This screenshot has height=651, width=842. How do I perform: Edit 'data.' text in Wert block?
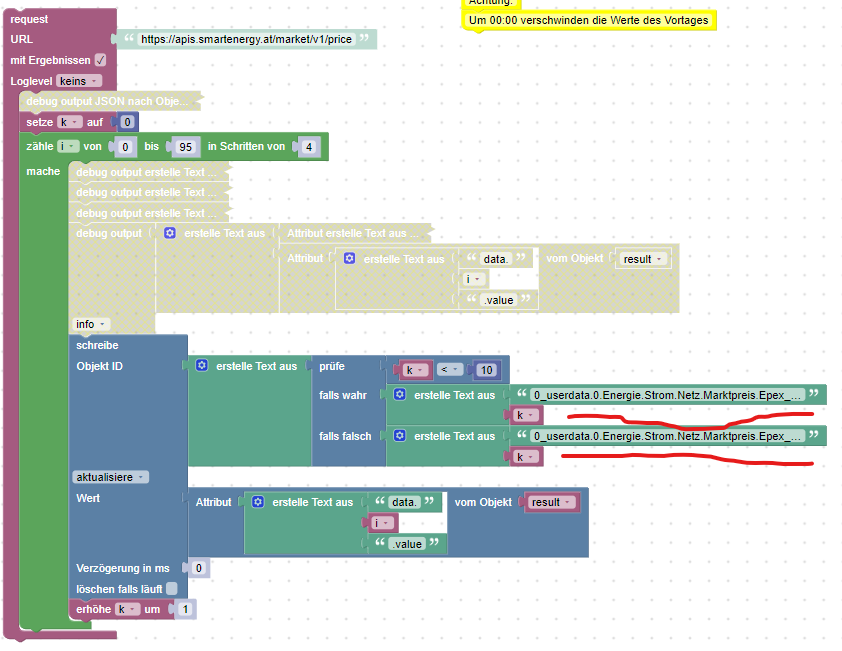pyautogui.click(x=404, y=502)
